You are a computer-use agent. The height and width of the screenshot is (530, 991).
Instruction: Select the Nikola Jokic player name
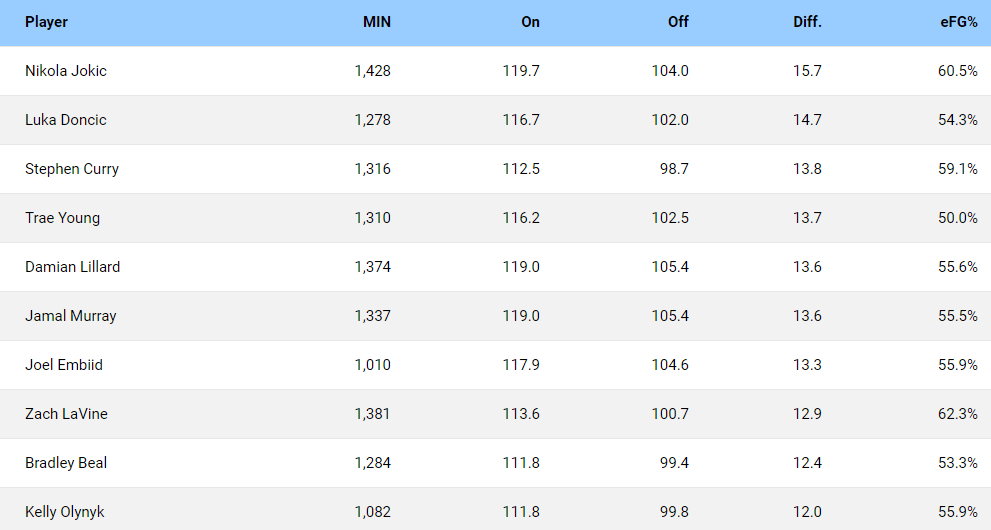click(x=66, y=71)
